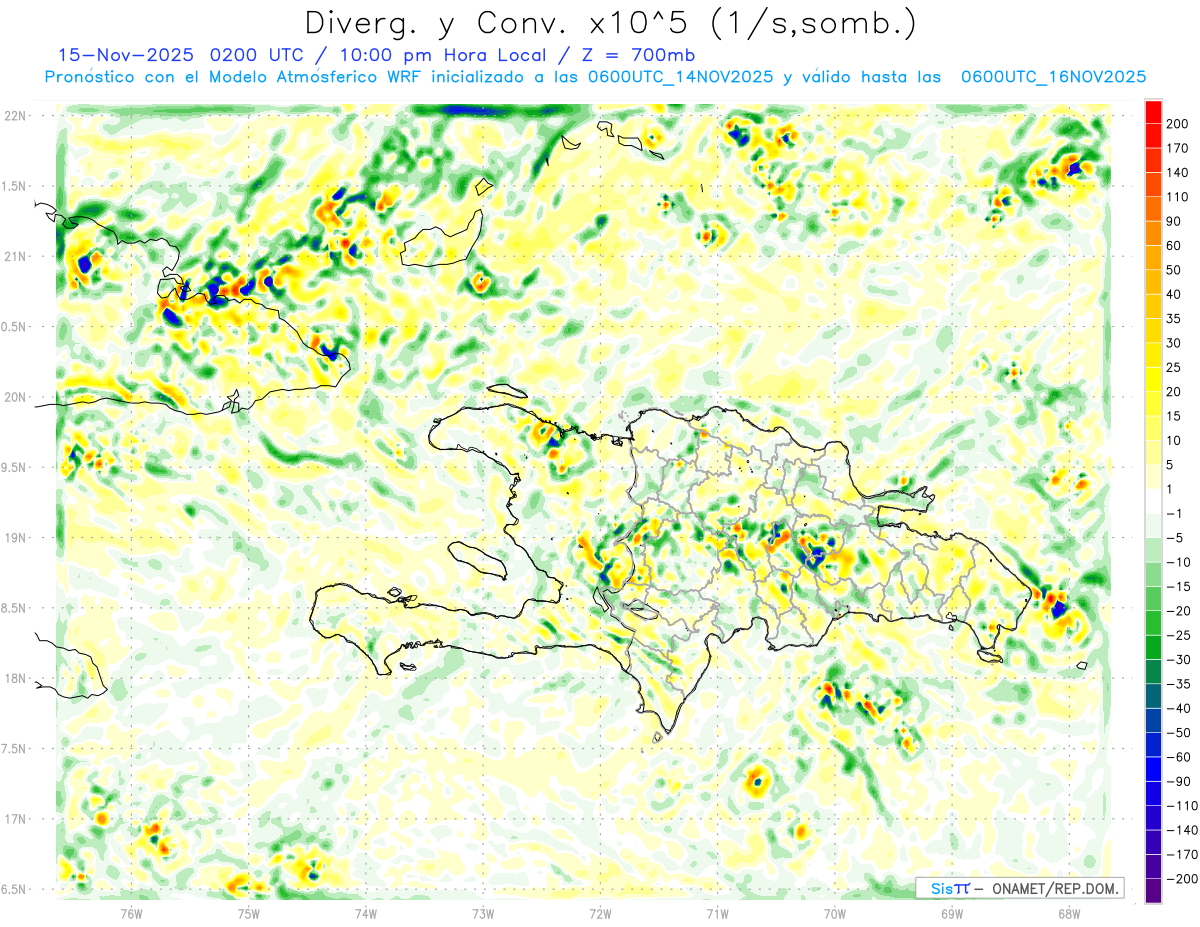Click the '8.5N' latitude tick label
The width and height of the screenshot is (1200, 927).
[x=15, y=608]
